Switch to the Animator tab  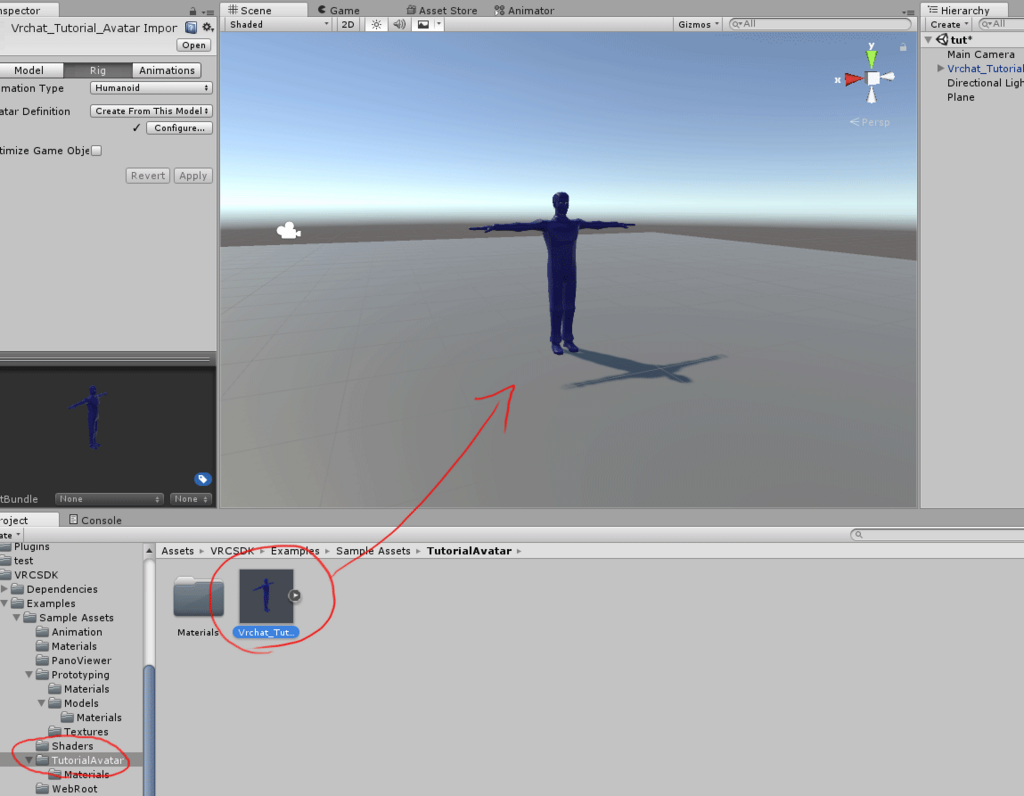pyautogui.click(x=524, y=10)
